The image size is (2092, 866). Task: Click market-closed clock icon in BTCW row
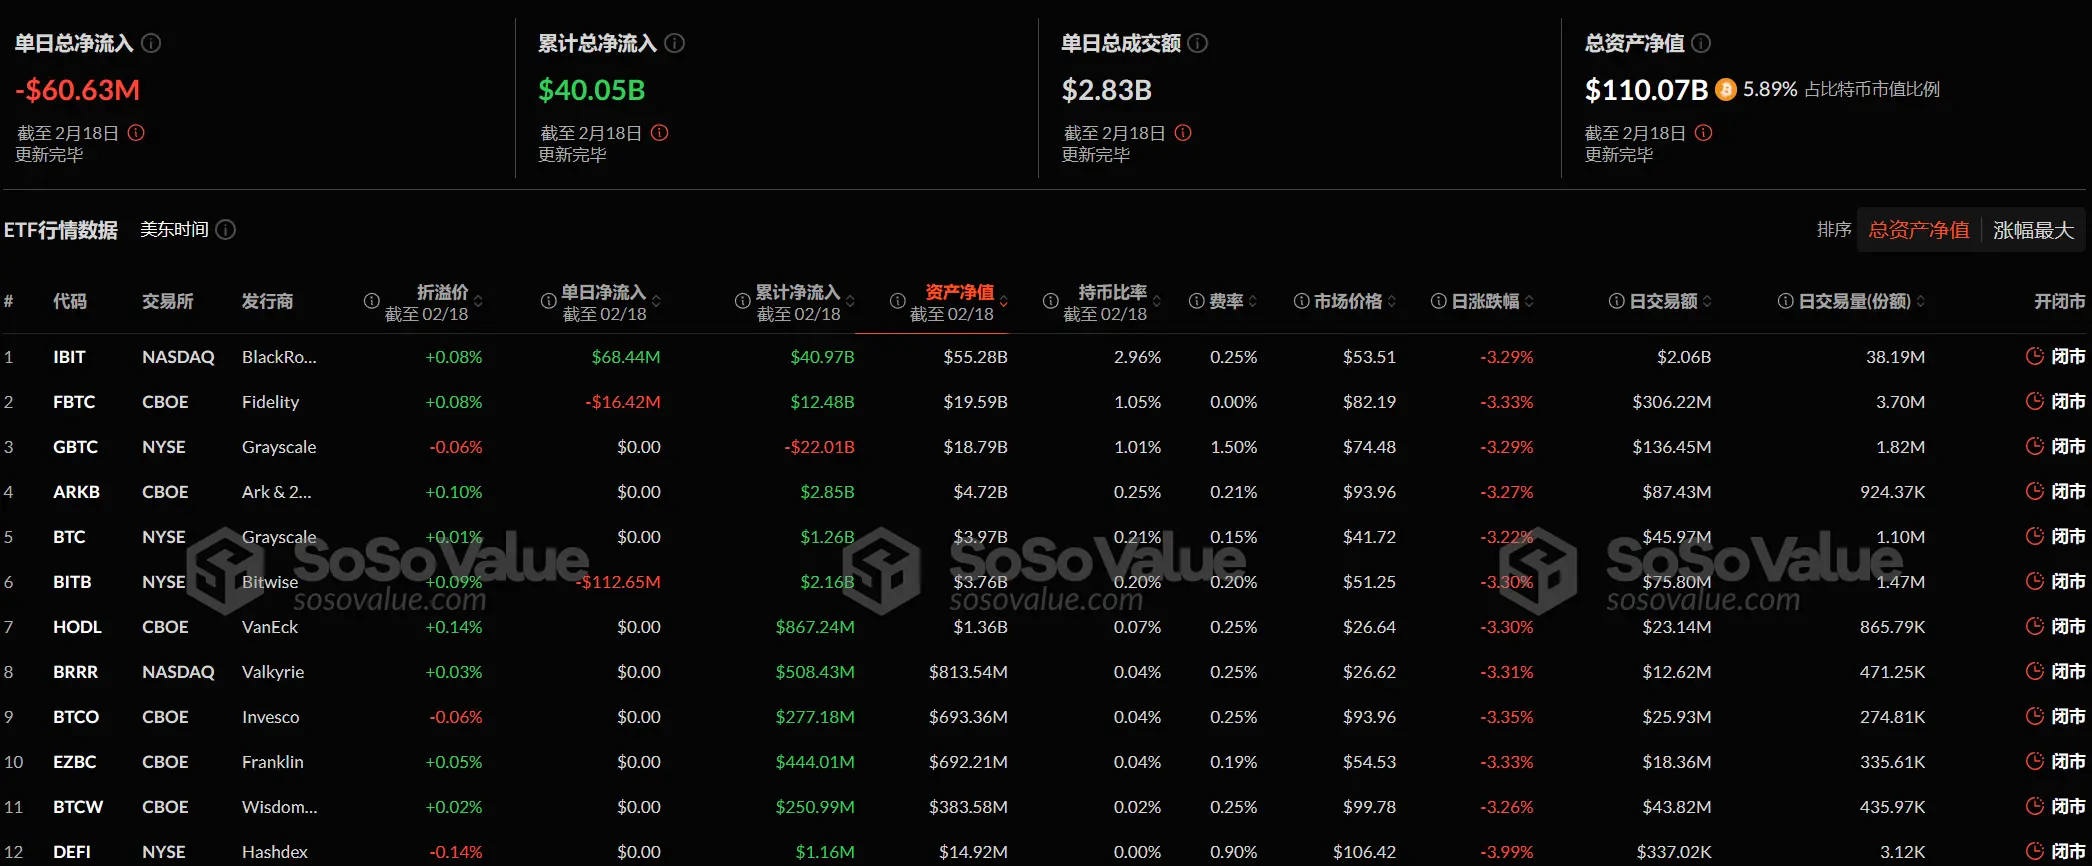(2035, 806)
